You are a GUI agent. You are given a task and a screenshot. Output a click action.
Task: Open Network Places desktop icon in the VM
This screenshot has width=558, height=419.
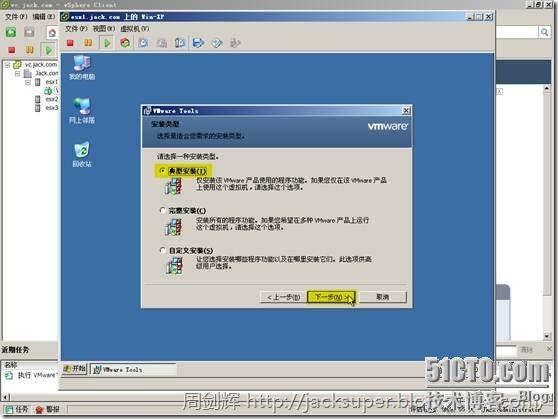pos(82,111)
